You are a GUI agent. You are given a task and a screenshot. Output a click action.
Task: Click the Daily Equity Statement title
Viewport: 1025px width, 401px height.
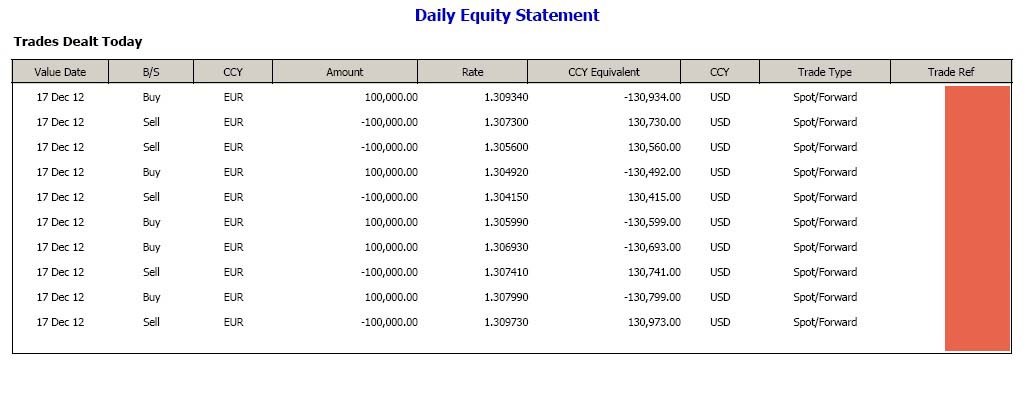coord(507,15)
